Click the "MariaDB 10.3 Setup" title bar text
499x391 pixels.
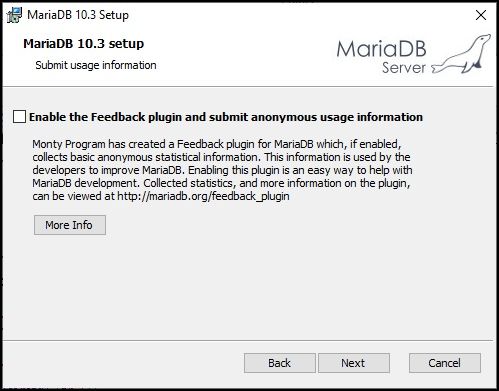78,15
